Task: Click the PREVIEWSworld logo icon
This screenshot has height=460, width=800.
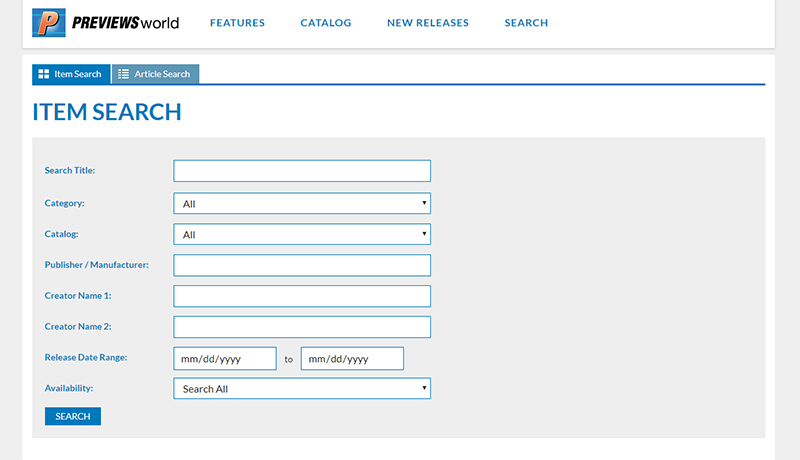Action: point(49,22)
